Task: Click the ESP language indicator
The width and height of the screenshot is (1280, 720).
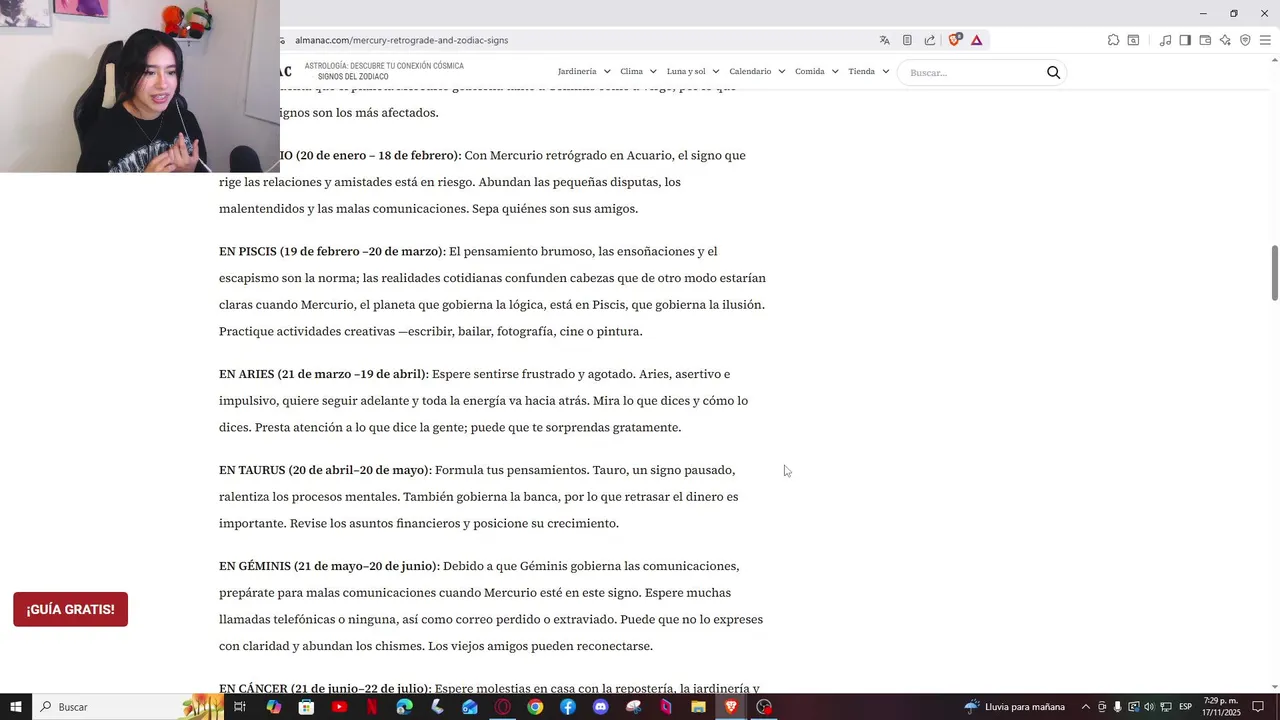Action: (x=1185, y=707)
